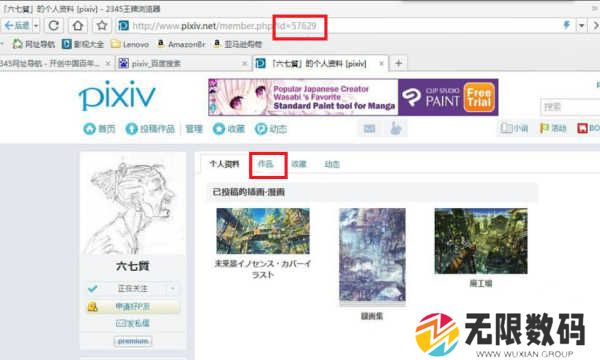
Task: Open the 影视大全 bookmark
Action: point(83,44)
